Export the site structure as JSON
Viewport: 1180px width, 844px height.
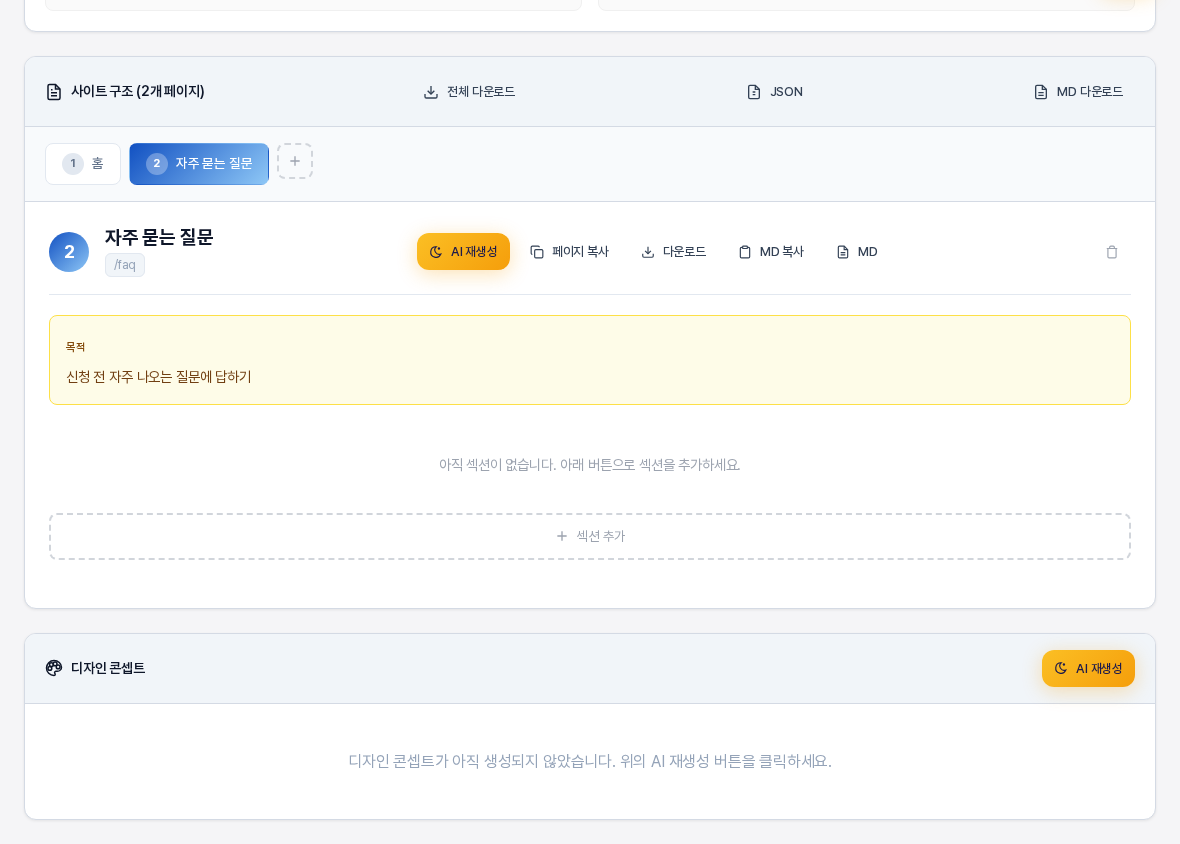pos(775,92)
